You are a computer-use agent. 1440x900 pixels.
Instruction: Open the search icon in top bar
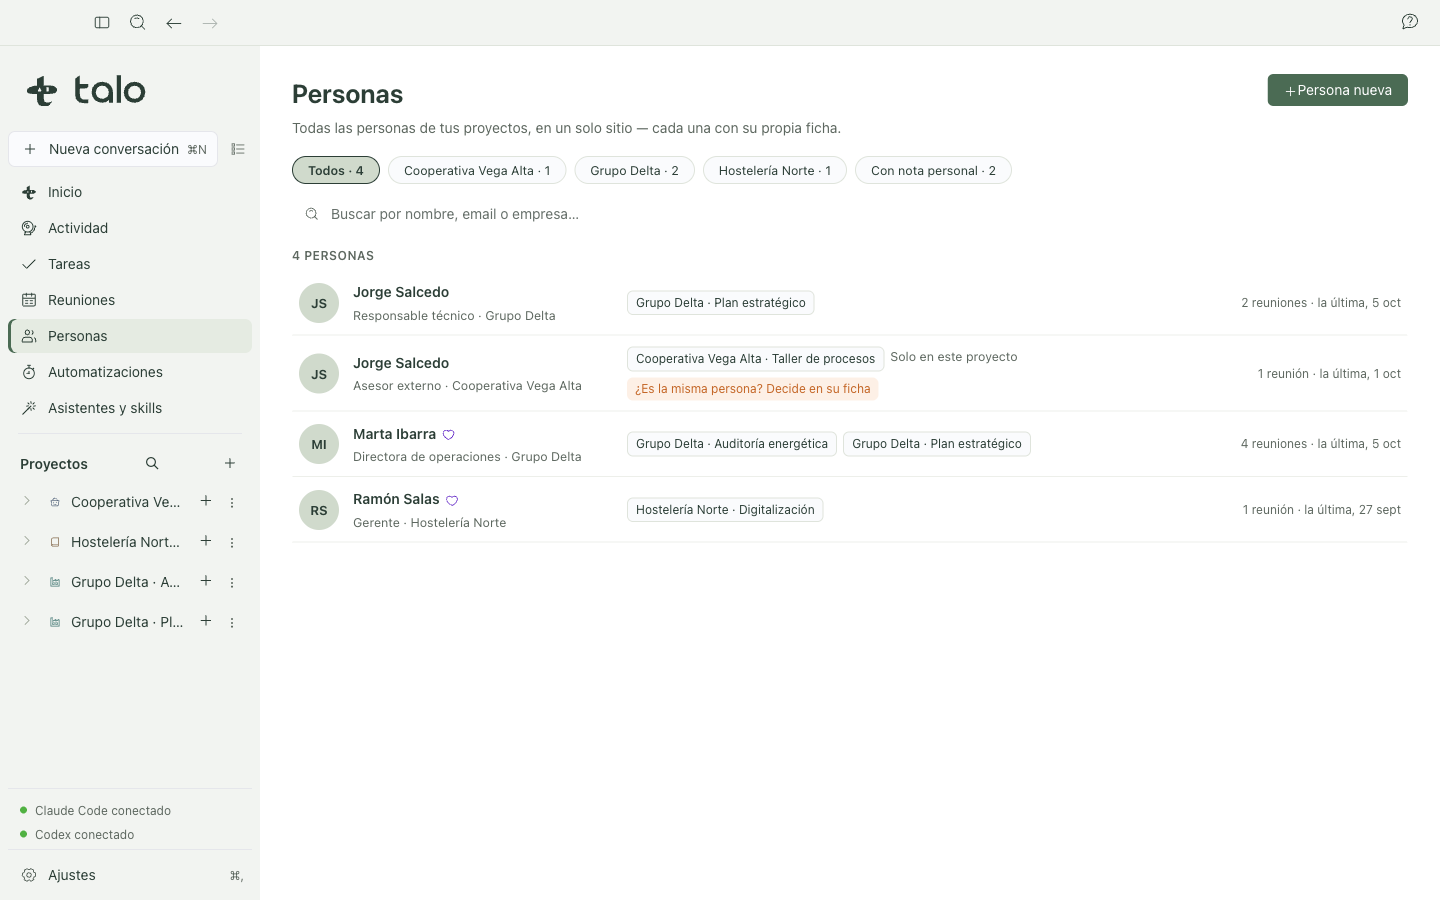138,23
